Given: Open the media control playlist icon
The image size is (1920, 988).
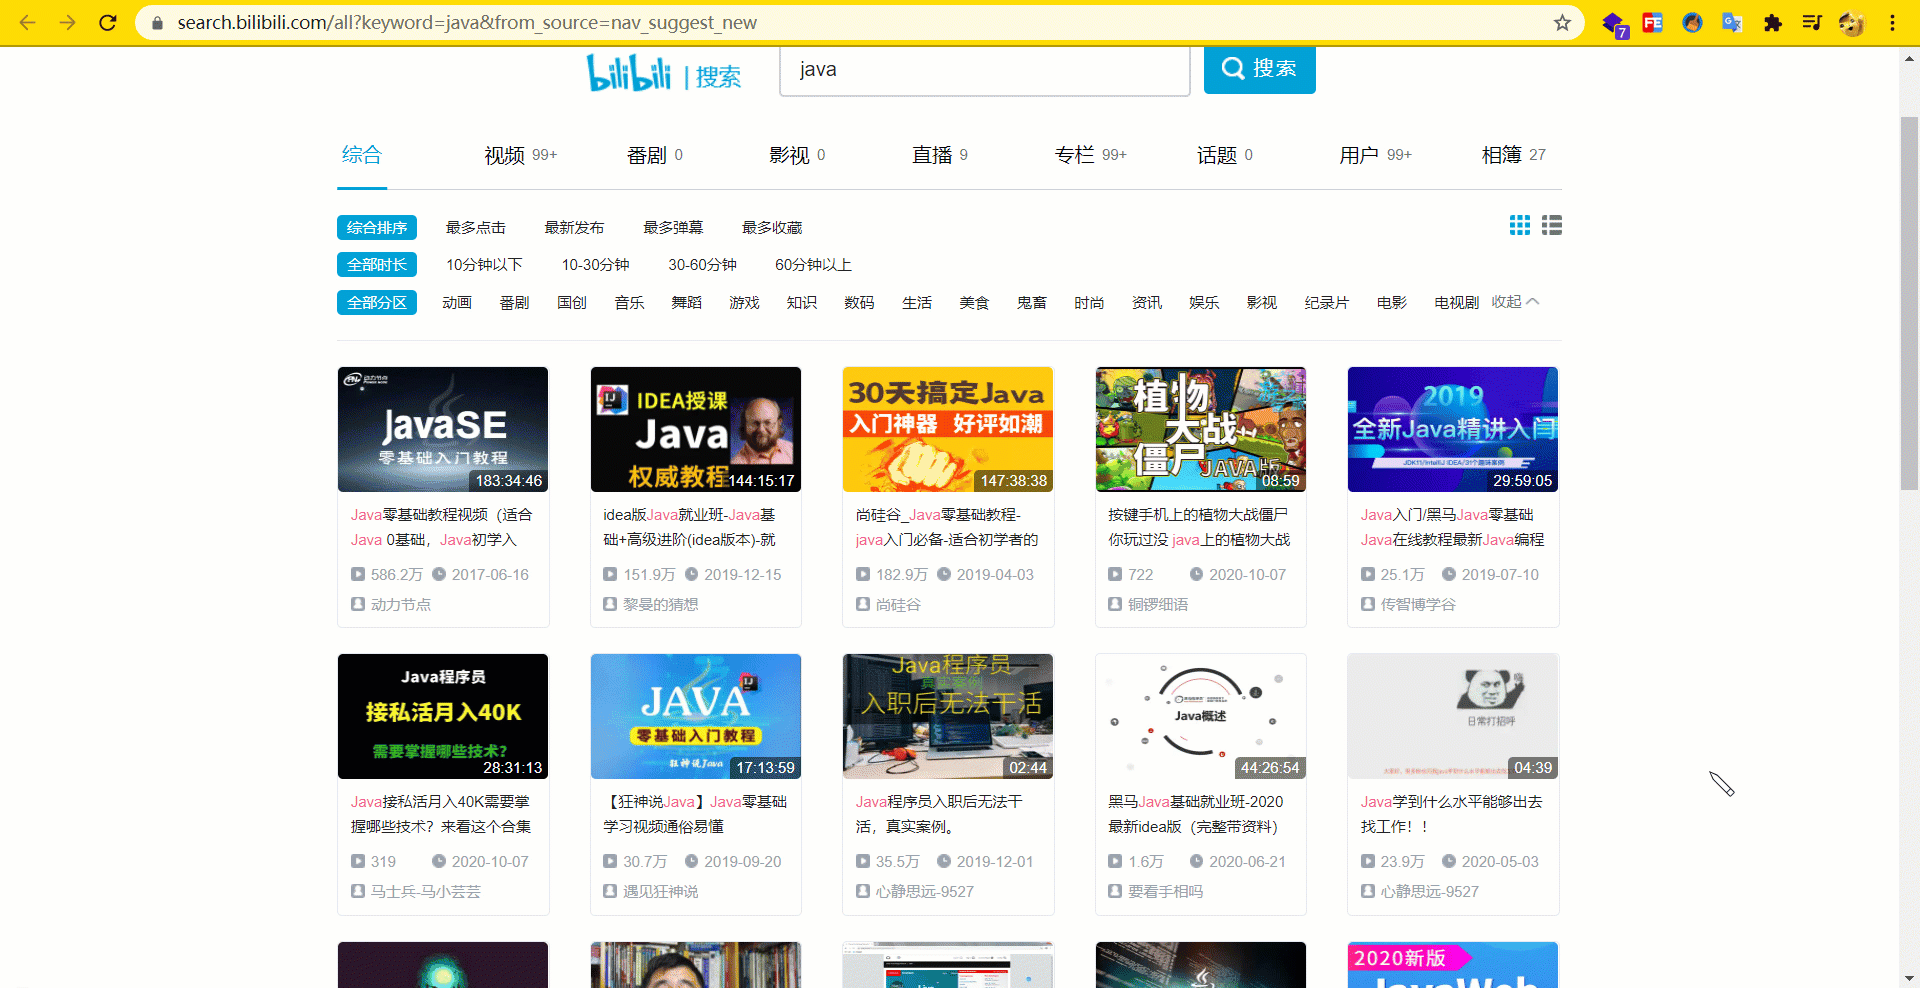Looking at the screenshot, I should [1811, 22].
